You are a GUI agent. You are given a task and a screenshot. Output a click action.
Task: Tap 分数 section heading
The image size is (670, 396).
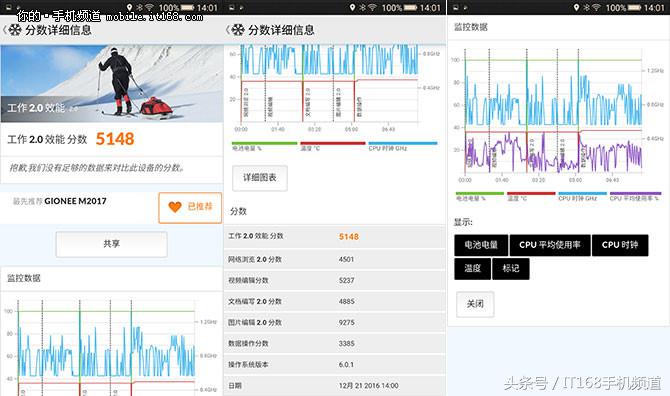pos(238,211)
